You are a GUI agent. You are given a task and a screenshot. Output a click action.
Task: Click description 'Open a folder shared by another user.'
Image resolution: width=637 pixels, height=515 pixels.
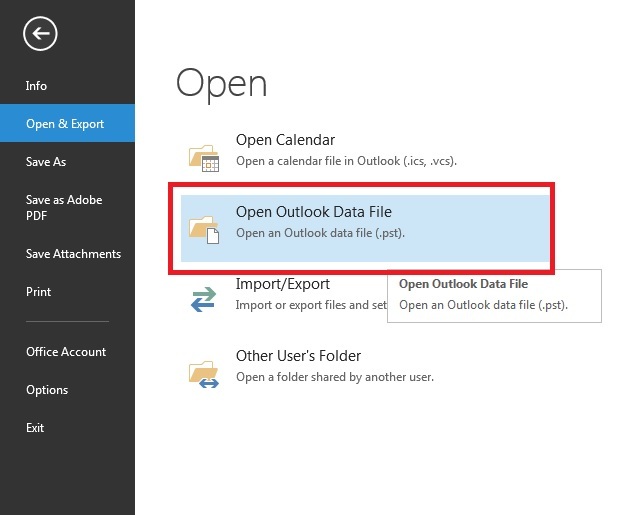pos(335,377)
